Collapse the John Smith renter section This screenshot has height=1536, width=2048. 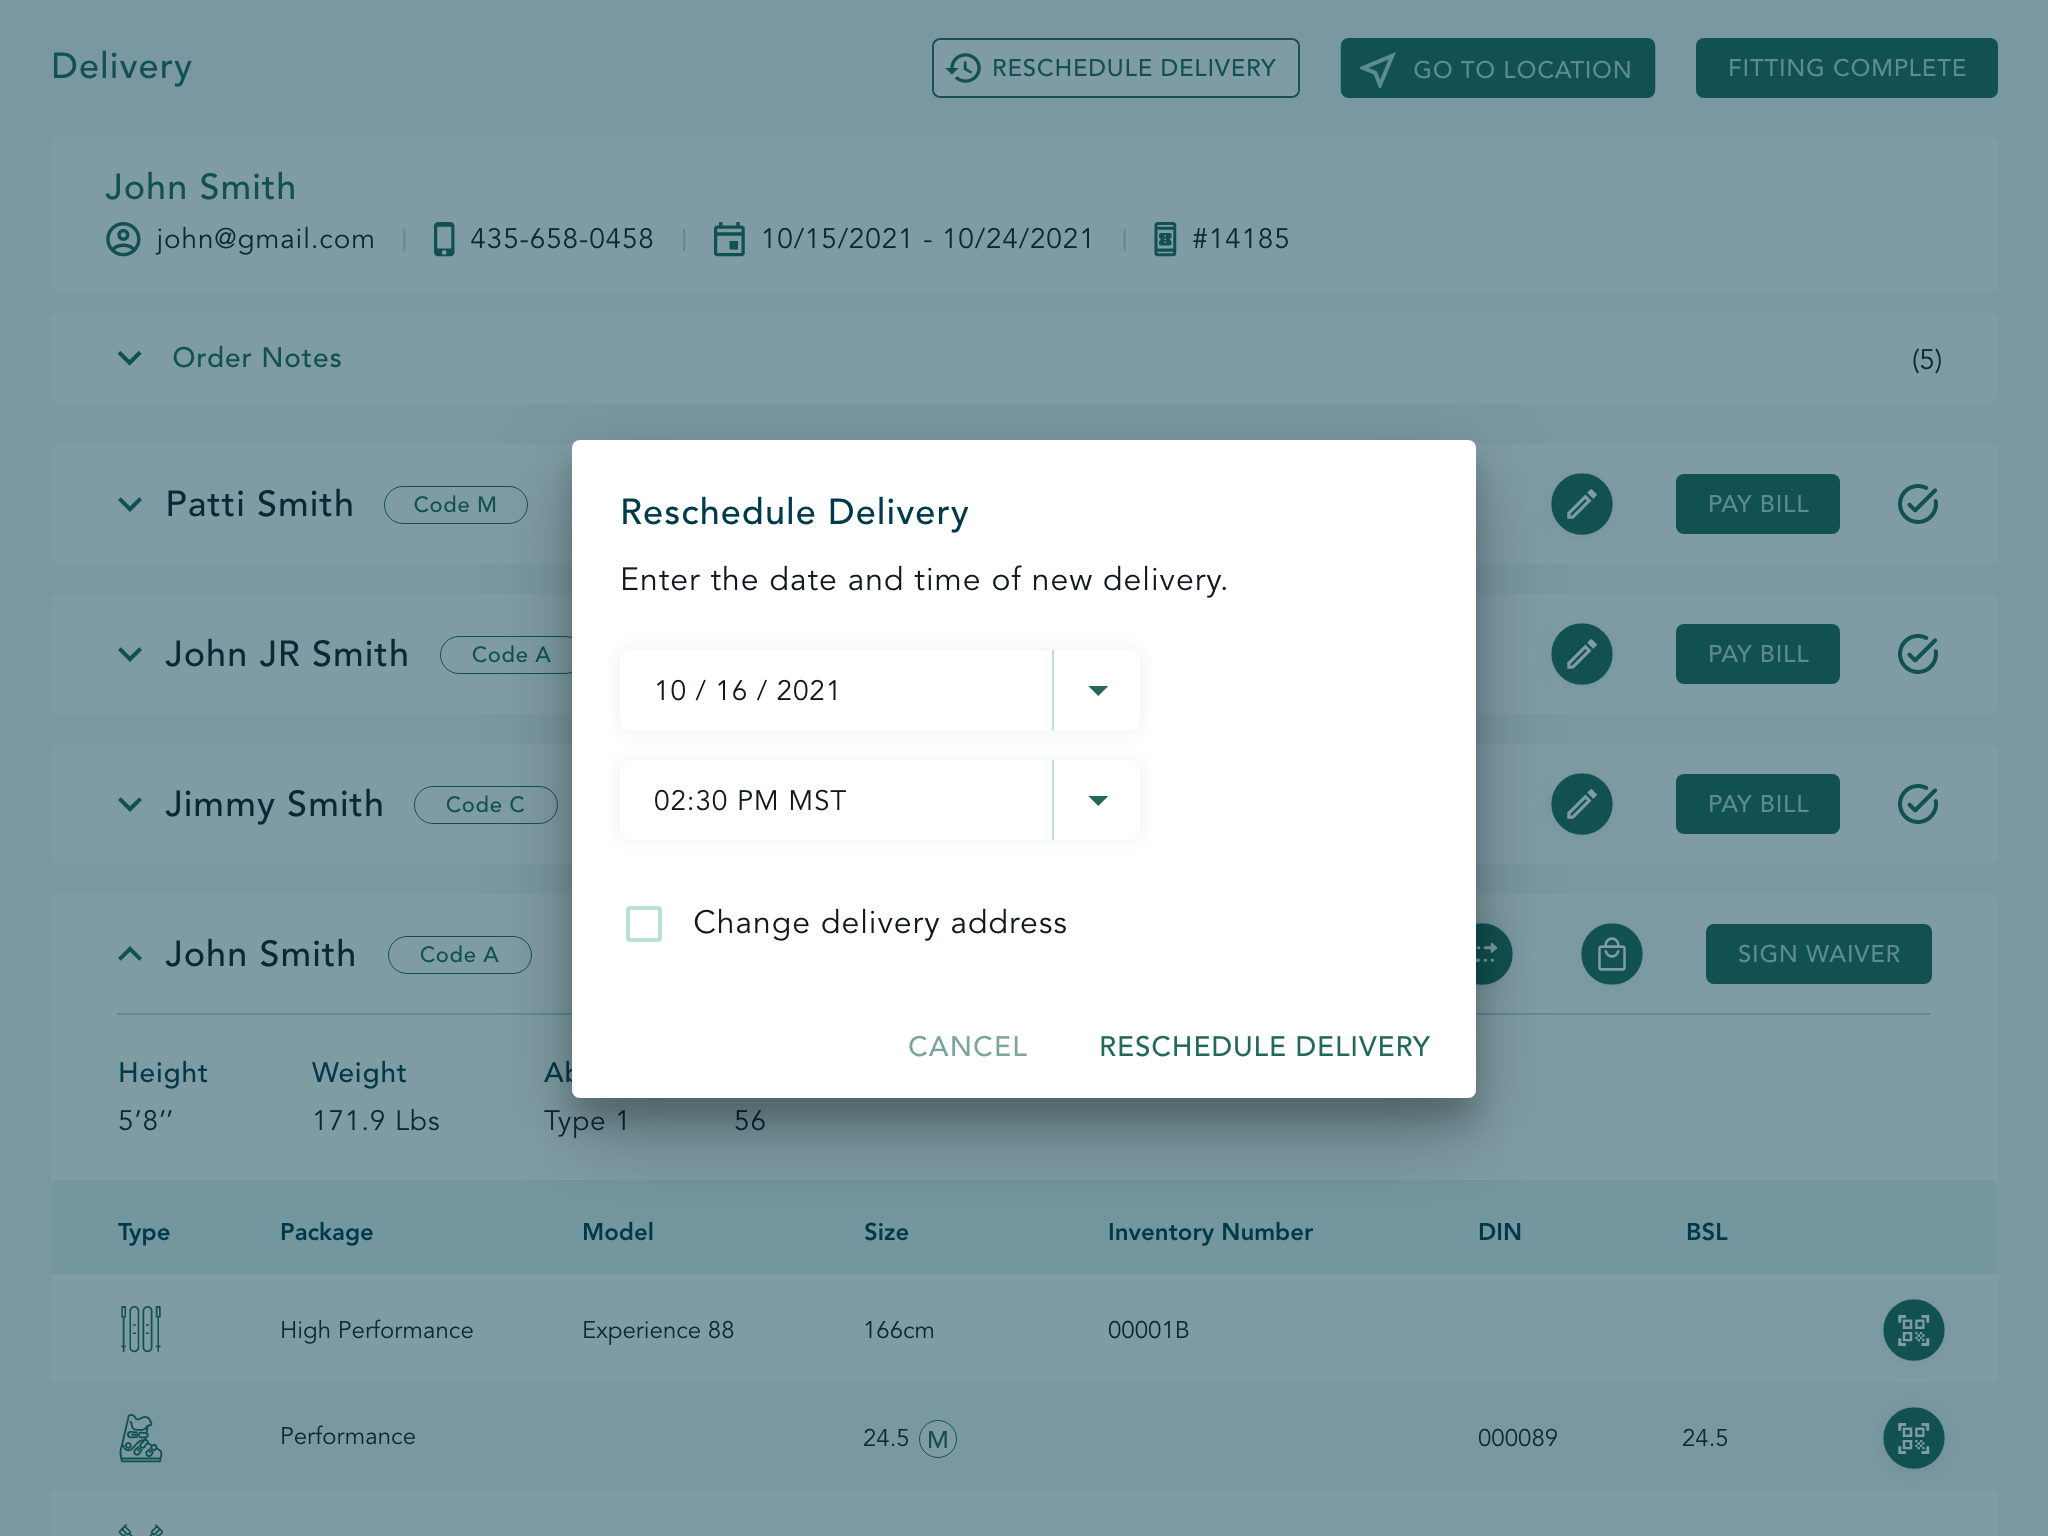click(130, 954)
